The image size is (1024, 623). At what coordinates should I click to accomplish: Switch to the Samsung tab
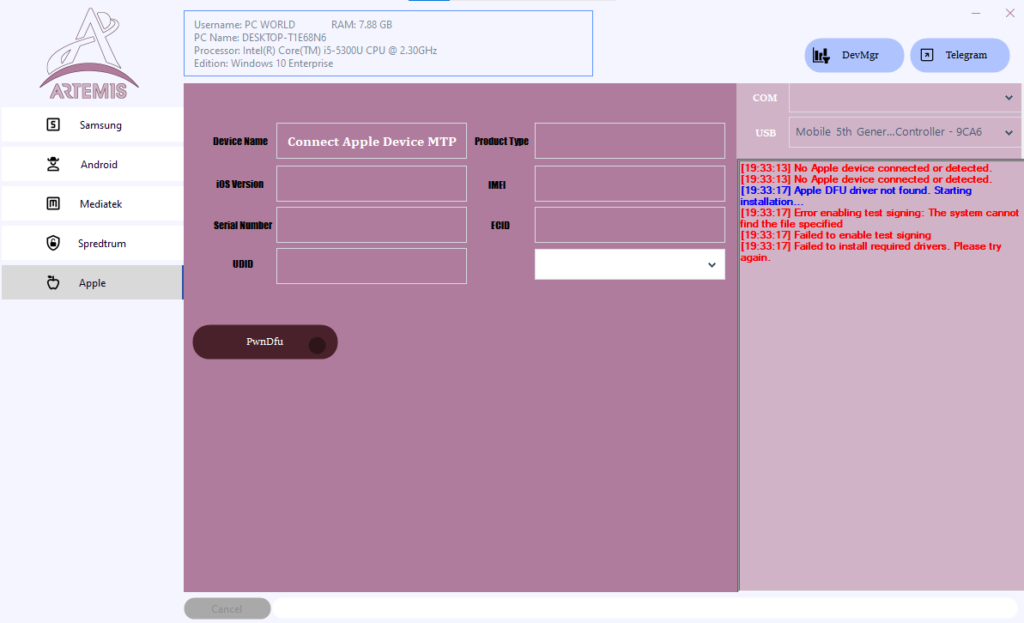coord(91,124)
